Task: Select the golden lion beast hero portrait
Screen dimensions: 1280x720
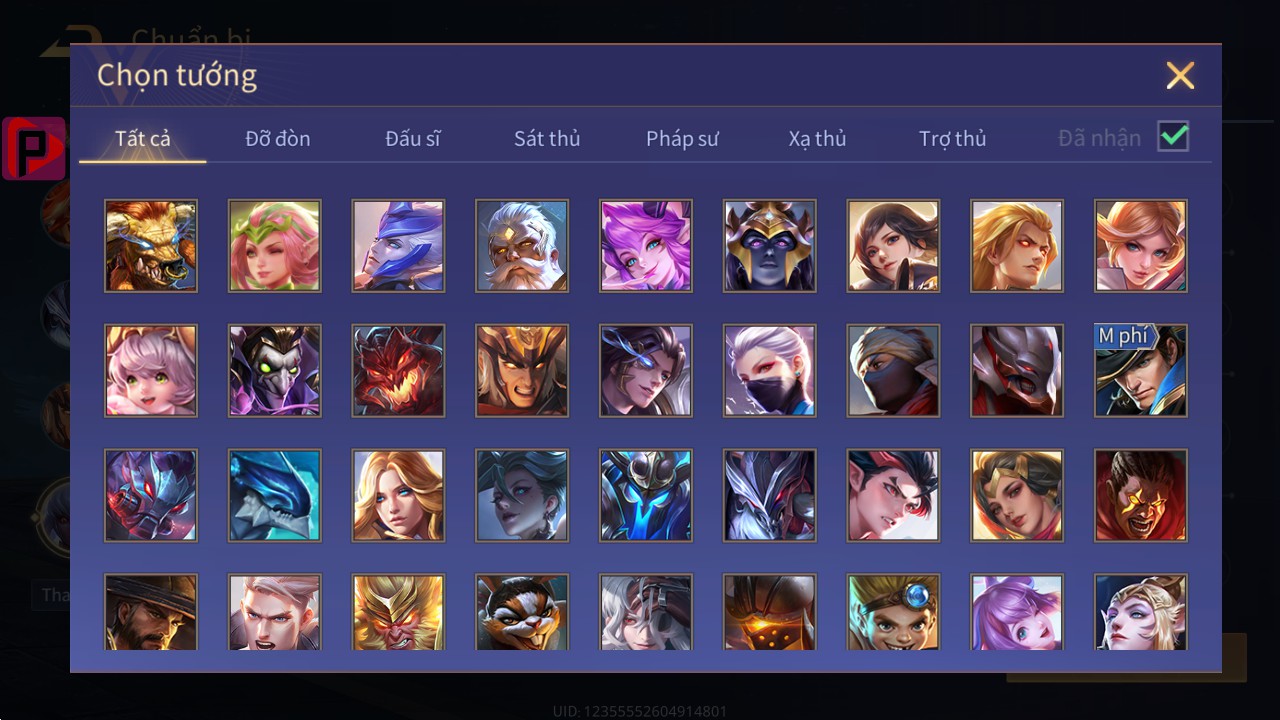Action: tap(151, 246)
